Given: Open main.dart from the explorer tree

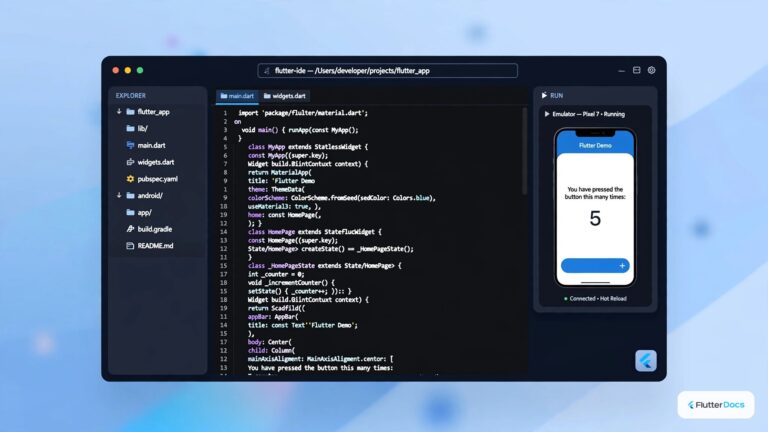Looking at the screenshot, I should 151,145.
